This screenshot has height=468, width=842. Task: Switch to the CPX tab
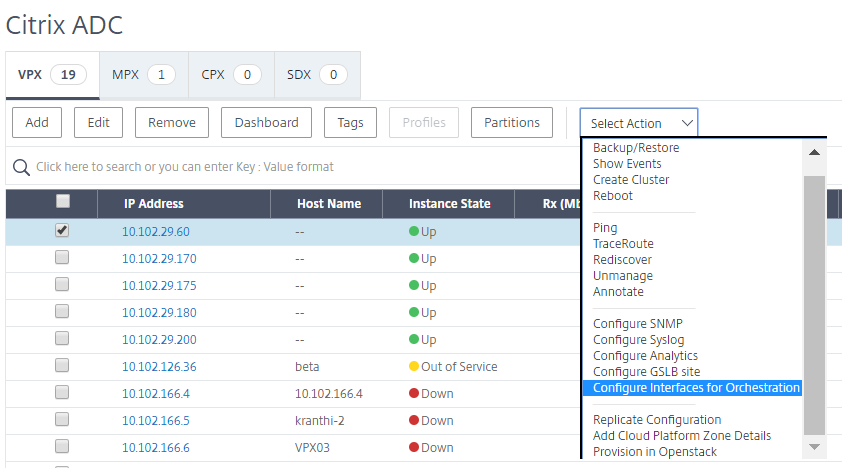(x=231, y=75)
